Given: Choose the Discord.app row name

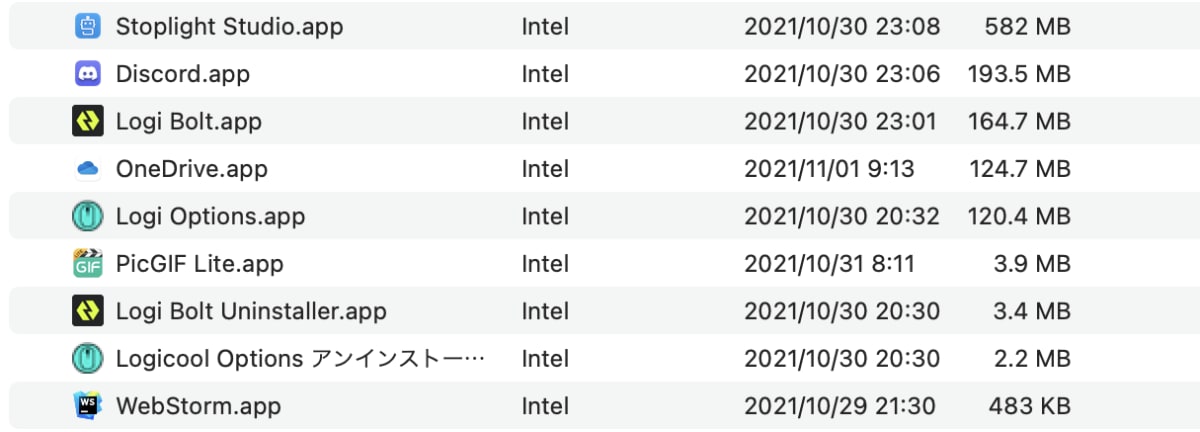Looking at the screenshot, I should [183, 74].
